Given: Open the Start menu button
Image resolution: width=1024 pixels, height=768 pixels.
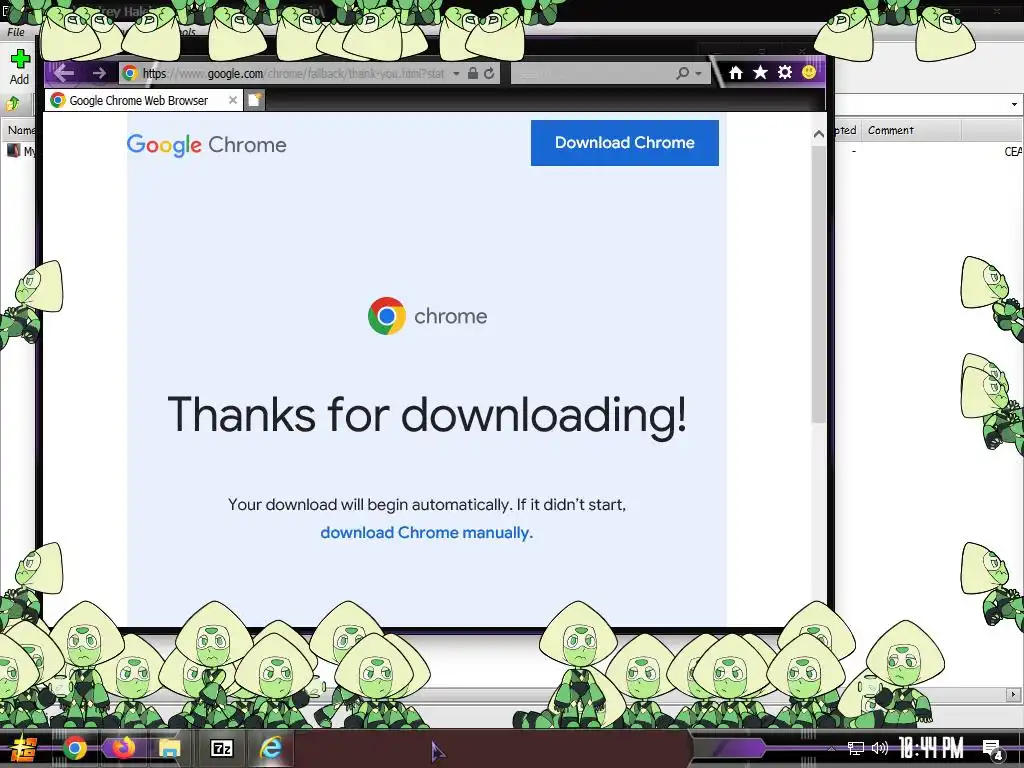Looking at the screenshot, I should (24, 748).
